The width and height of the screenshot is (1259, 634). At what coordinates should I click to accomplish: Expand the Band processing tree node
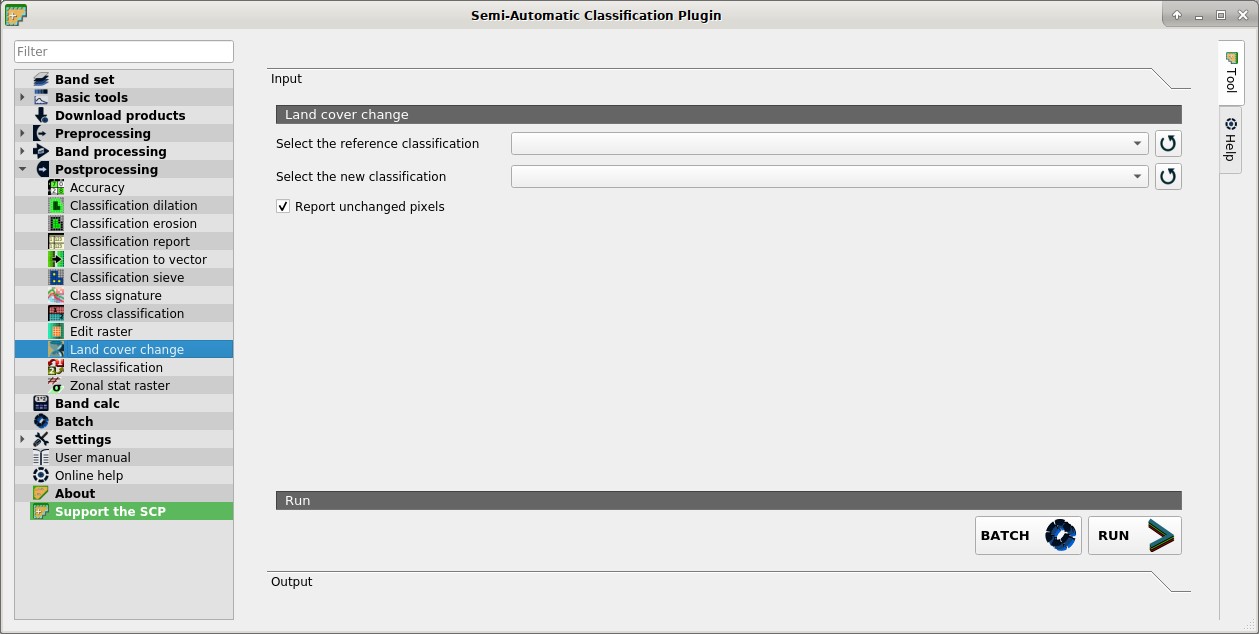(x=22, y=151)
